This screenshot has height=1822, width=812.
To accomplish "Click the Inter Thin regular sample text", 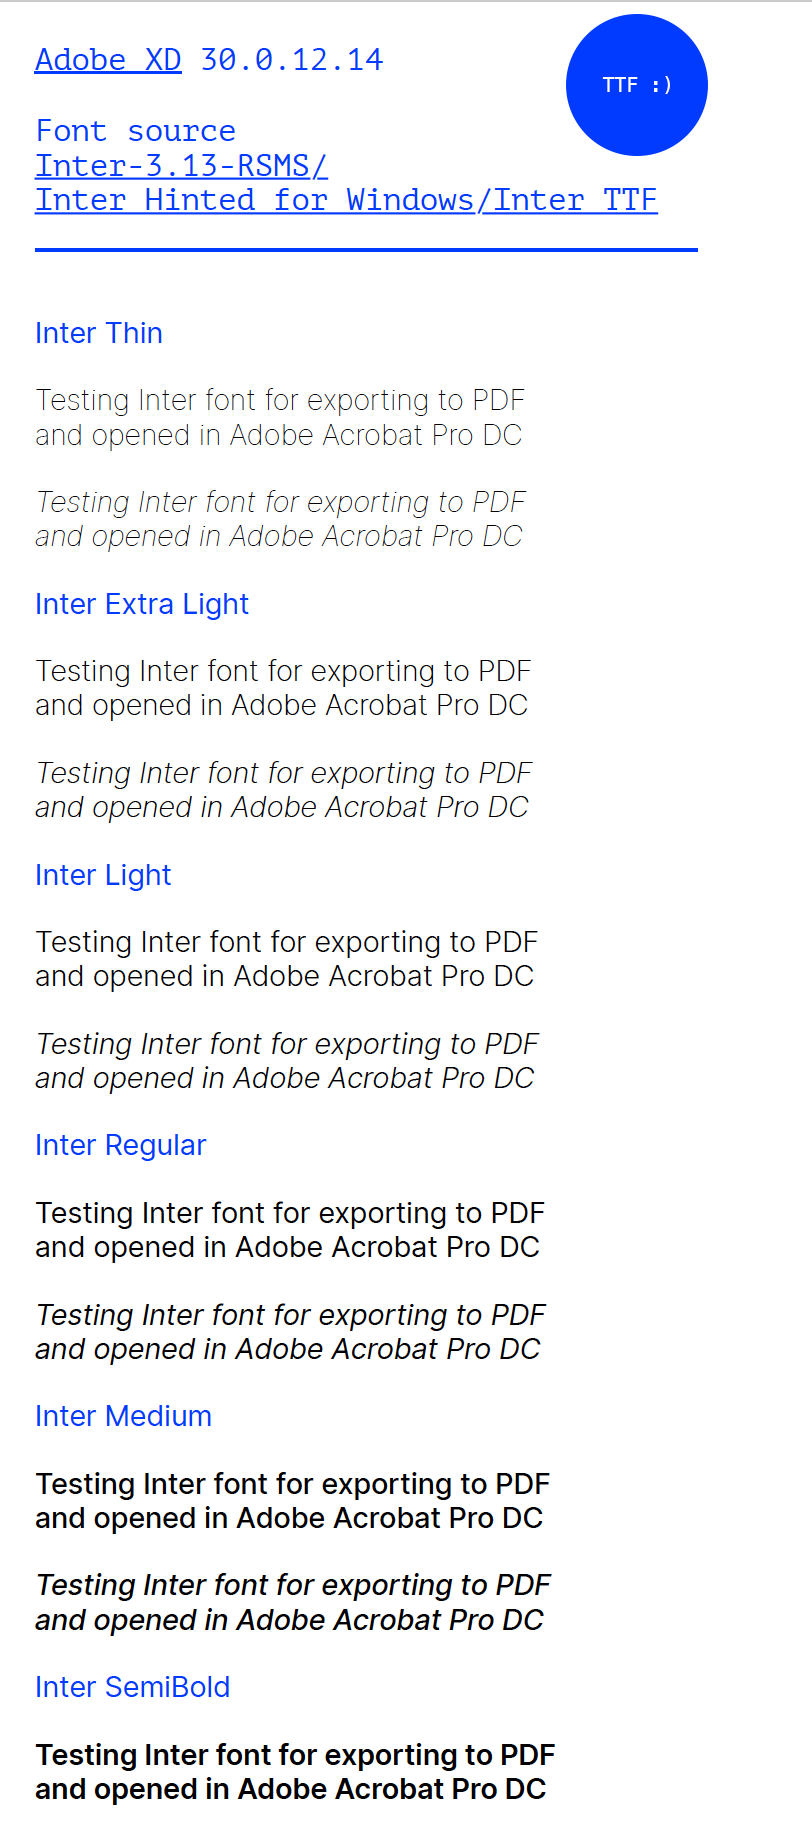I will coord(280,417).
